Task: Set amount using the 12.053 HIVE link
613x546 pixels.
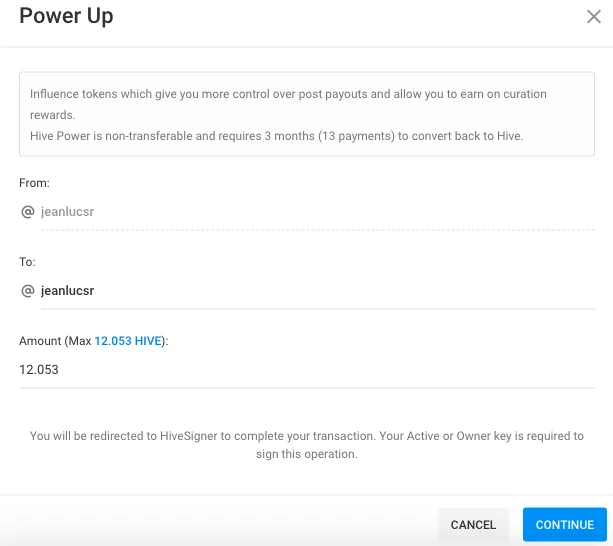Action: pyautogui.click(x=128, y=341)
